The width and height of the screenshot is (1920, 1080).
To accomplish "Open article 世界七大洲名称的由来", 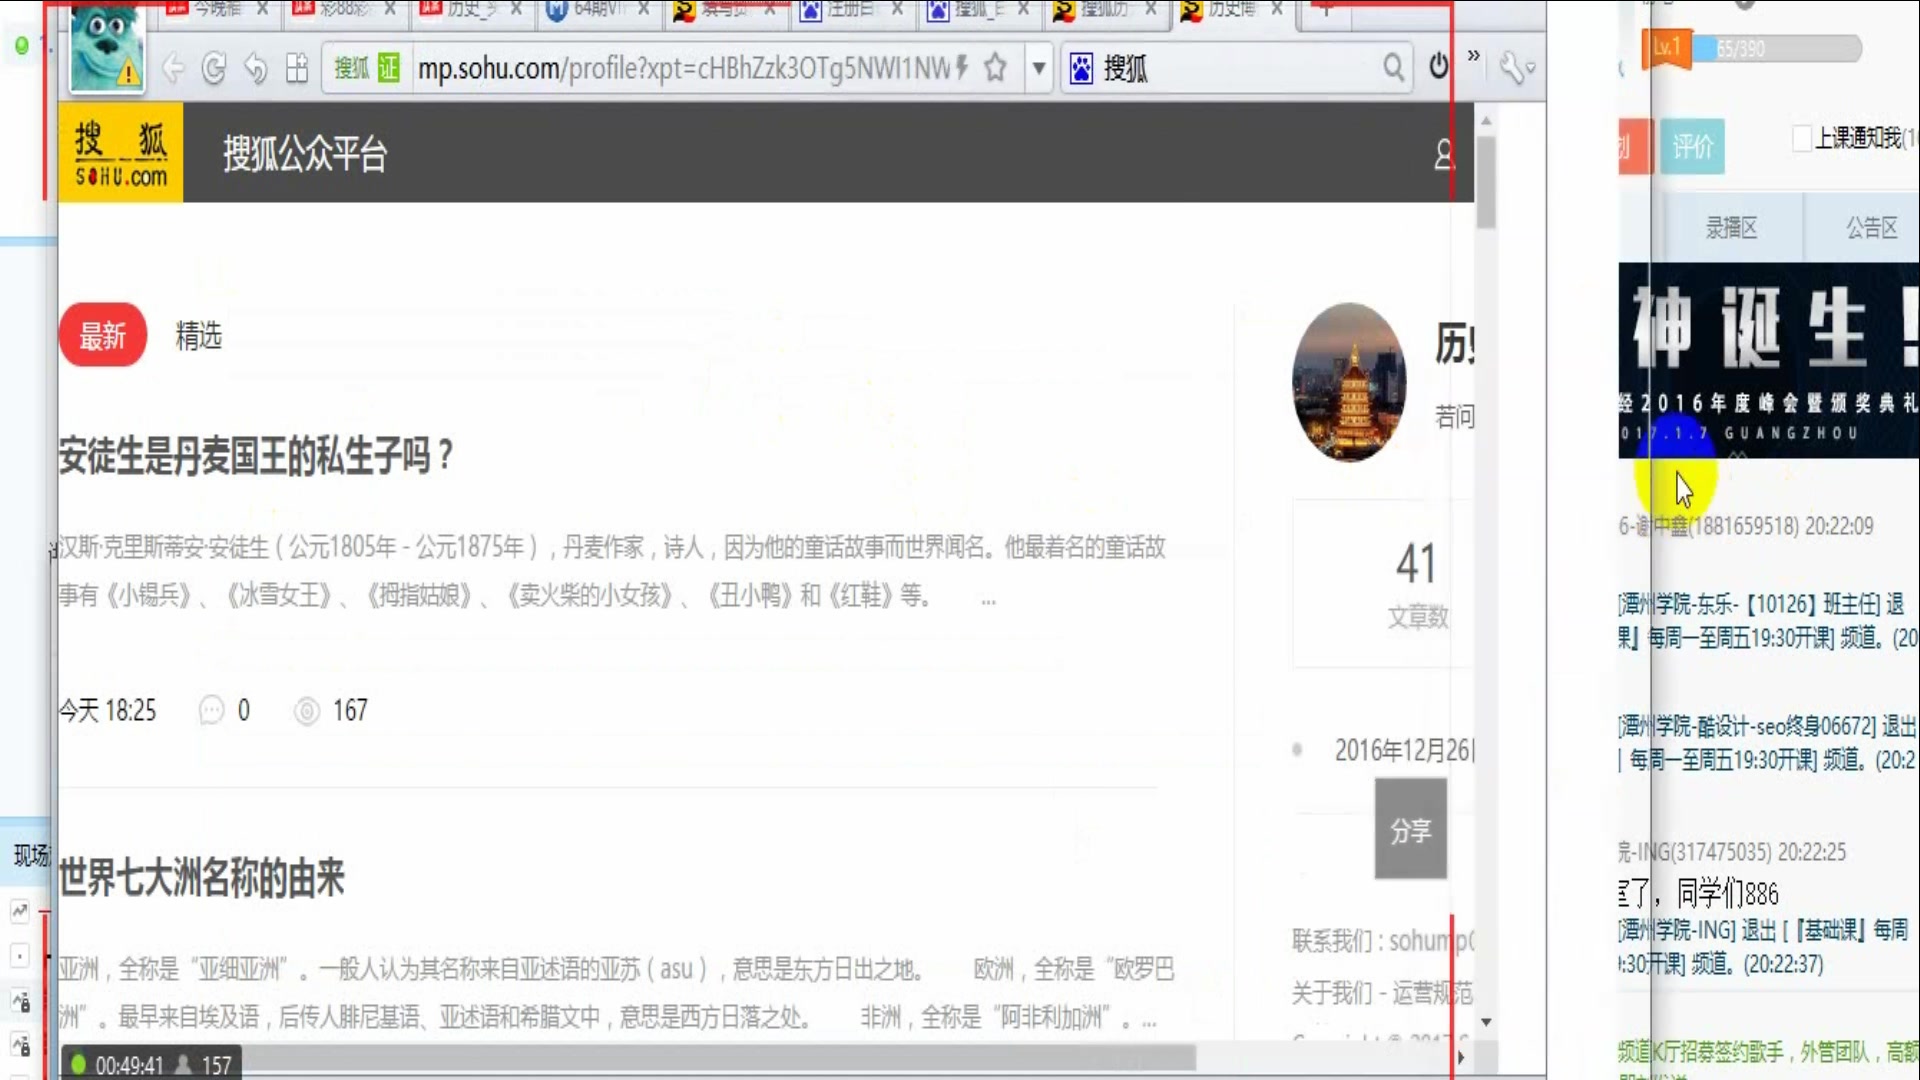I will (x=201, y=878).
